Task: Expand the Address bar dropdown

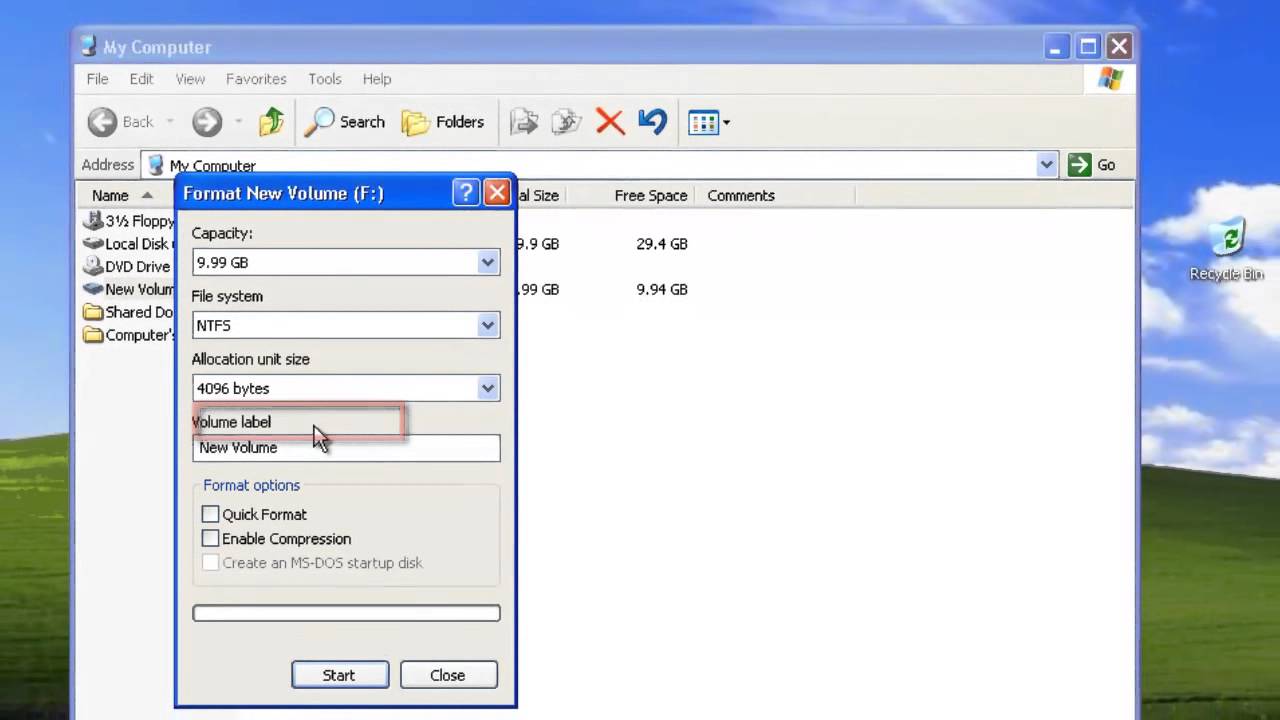Action: coord(1046,165)
